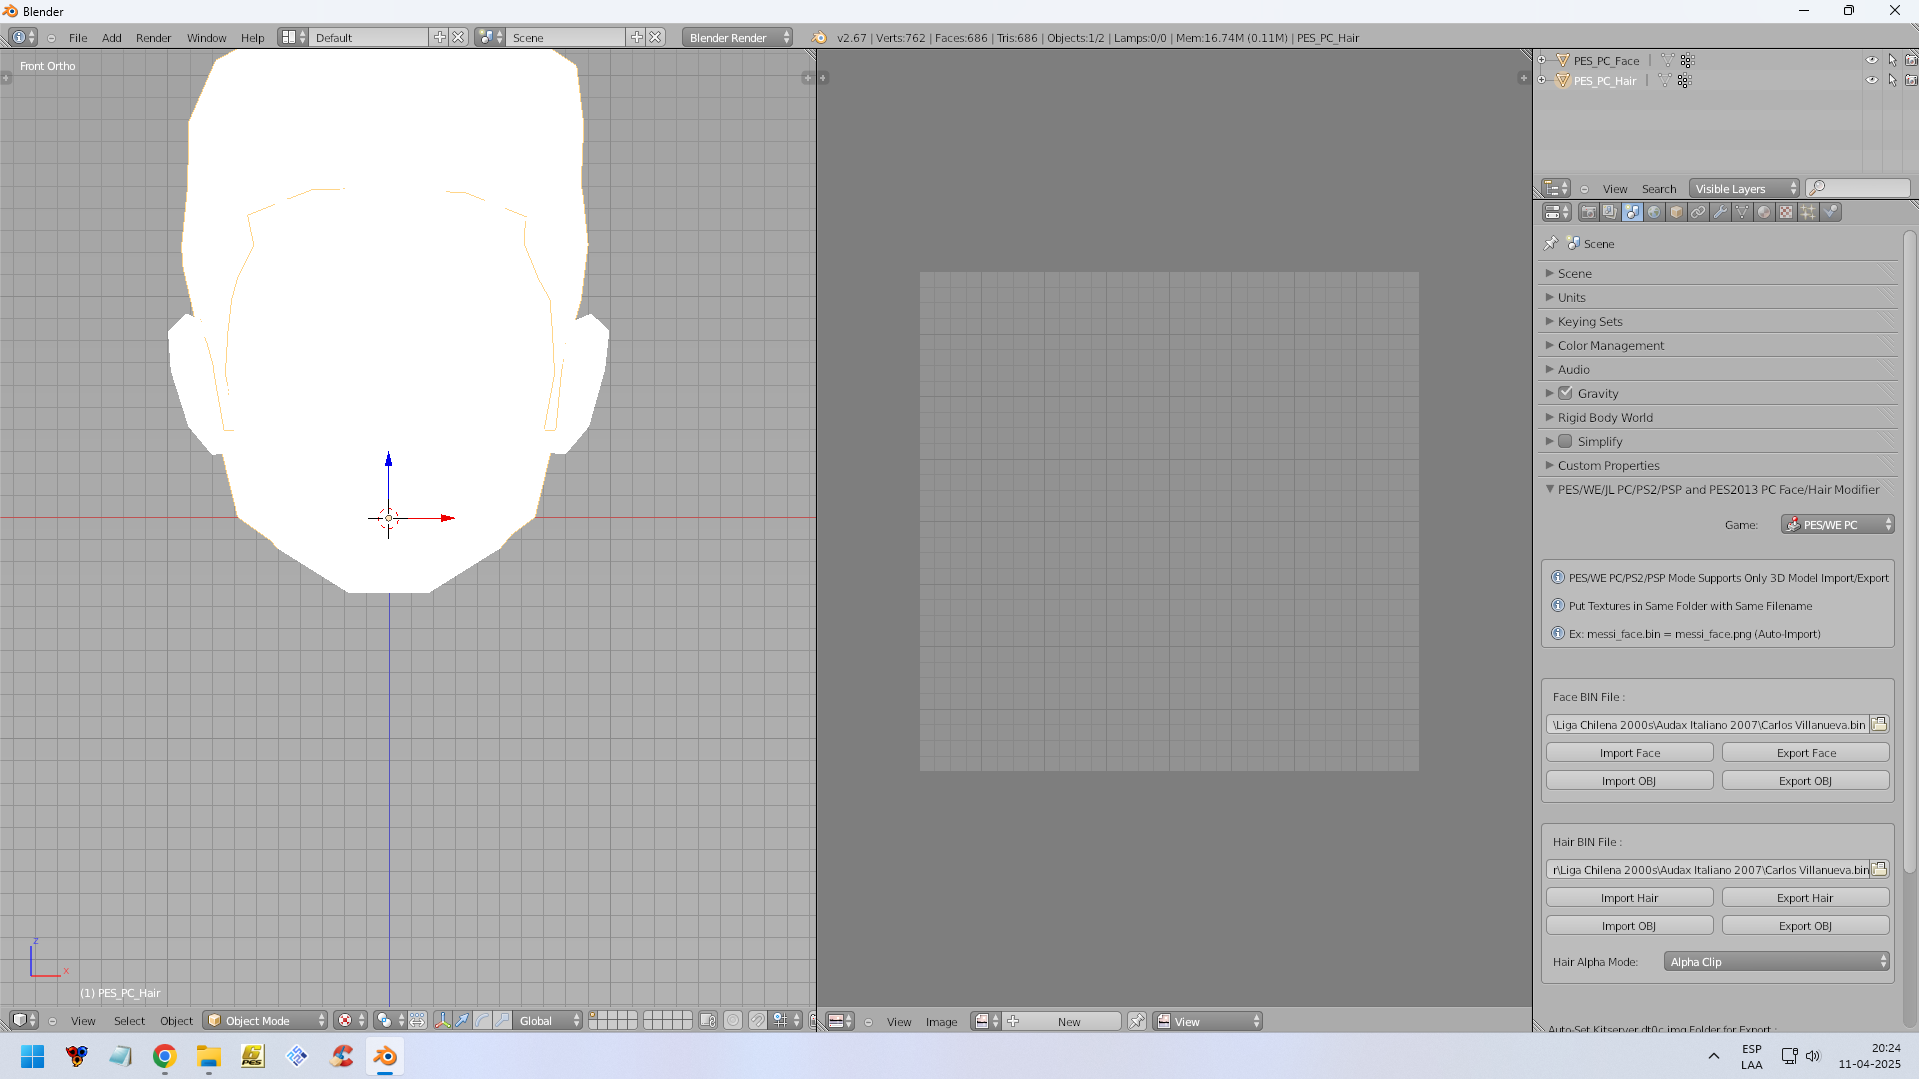Open the Render Layers properties tab
Image resolution: width=1919 pixels, height=1079 pixels.
(1610, 212)
